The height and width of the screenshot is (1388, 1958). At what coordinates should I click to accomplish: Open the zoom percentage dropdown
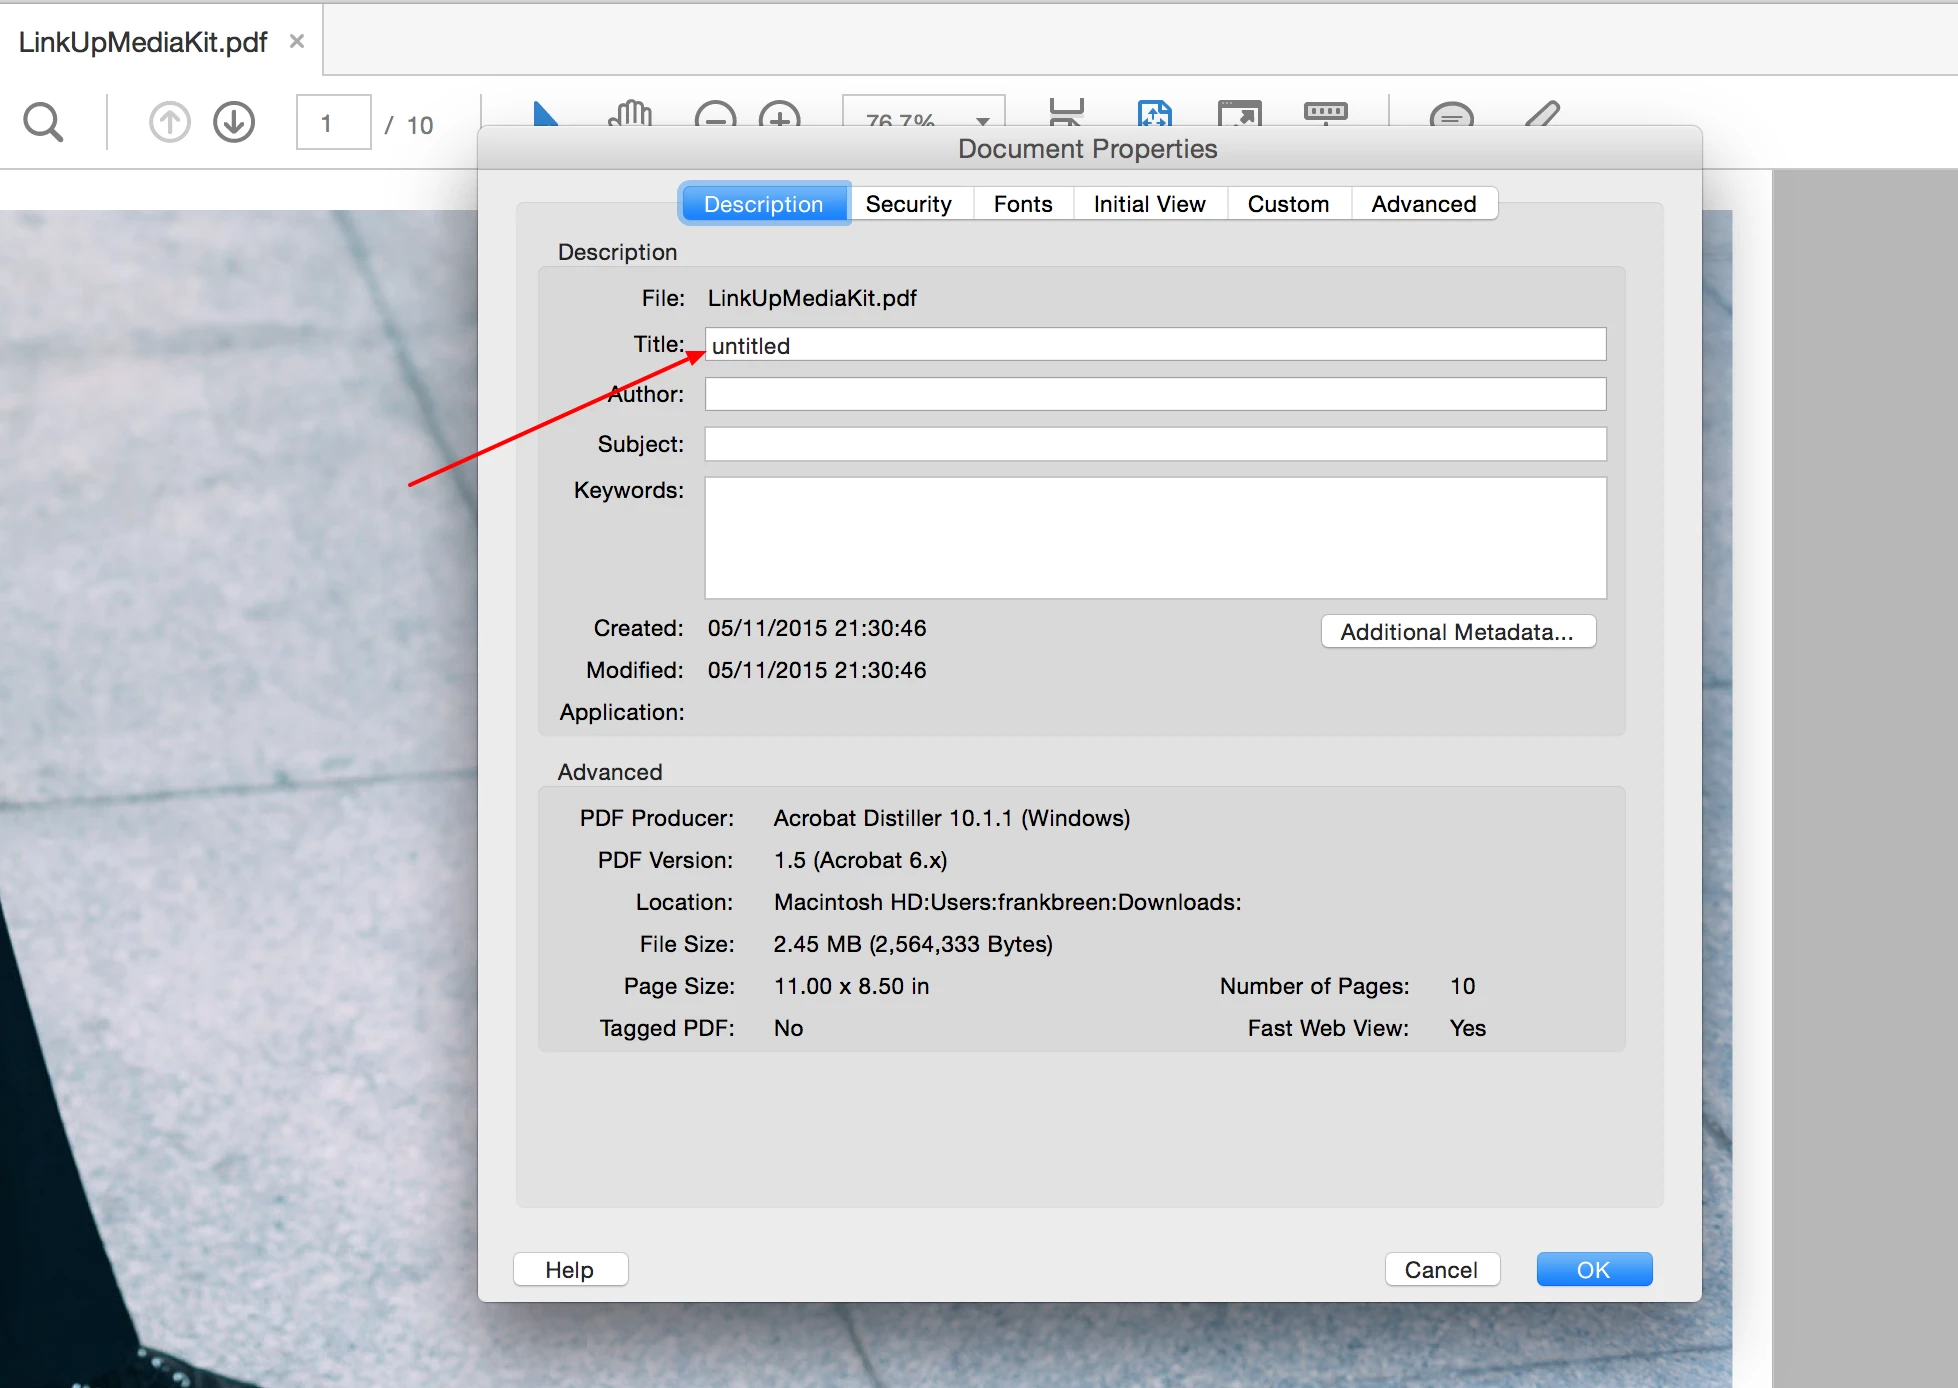[983, 120]
